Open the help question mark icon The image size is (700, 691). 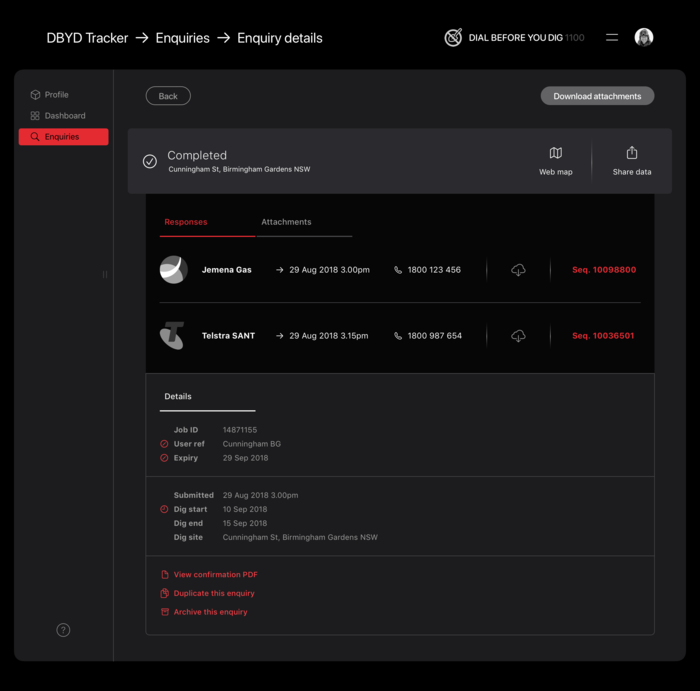pos(63,630)
